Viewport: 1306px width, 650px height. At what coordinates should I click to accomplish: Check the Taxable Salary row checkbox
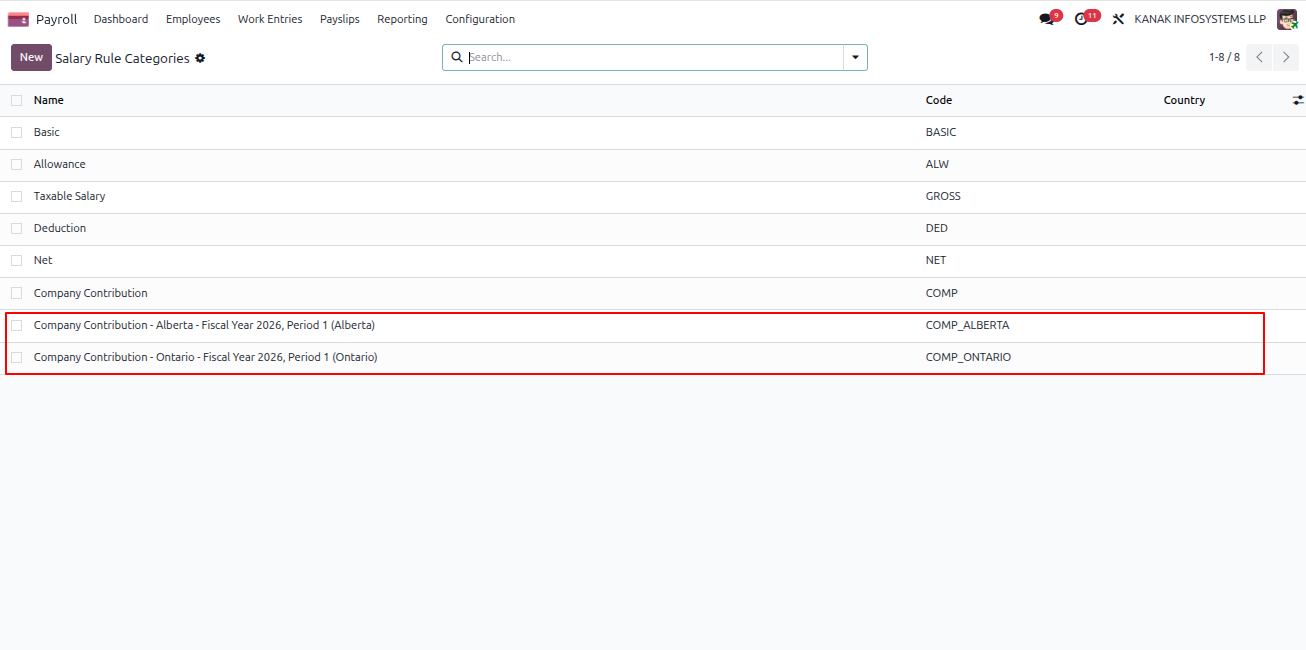[16, 196]
